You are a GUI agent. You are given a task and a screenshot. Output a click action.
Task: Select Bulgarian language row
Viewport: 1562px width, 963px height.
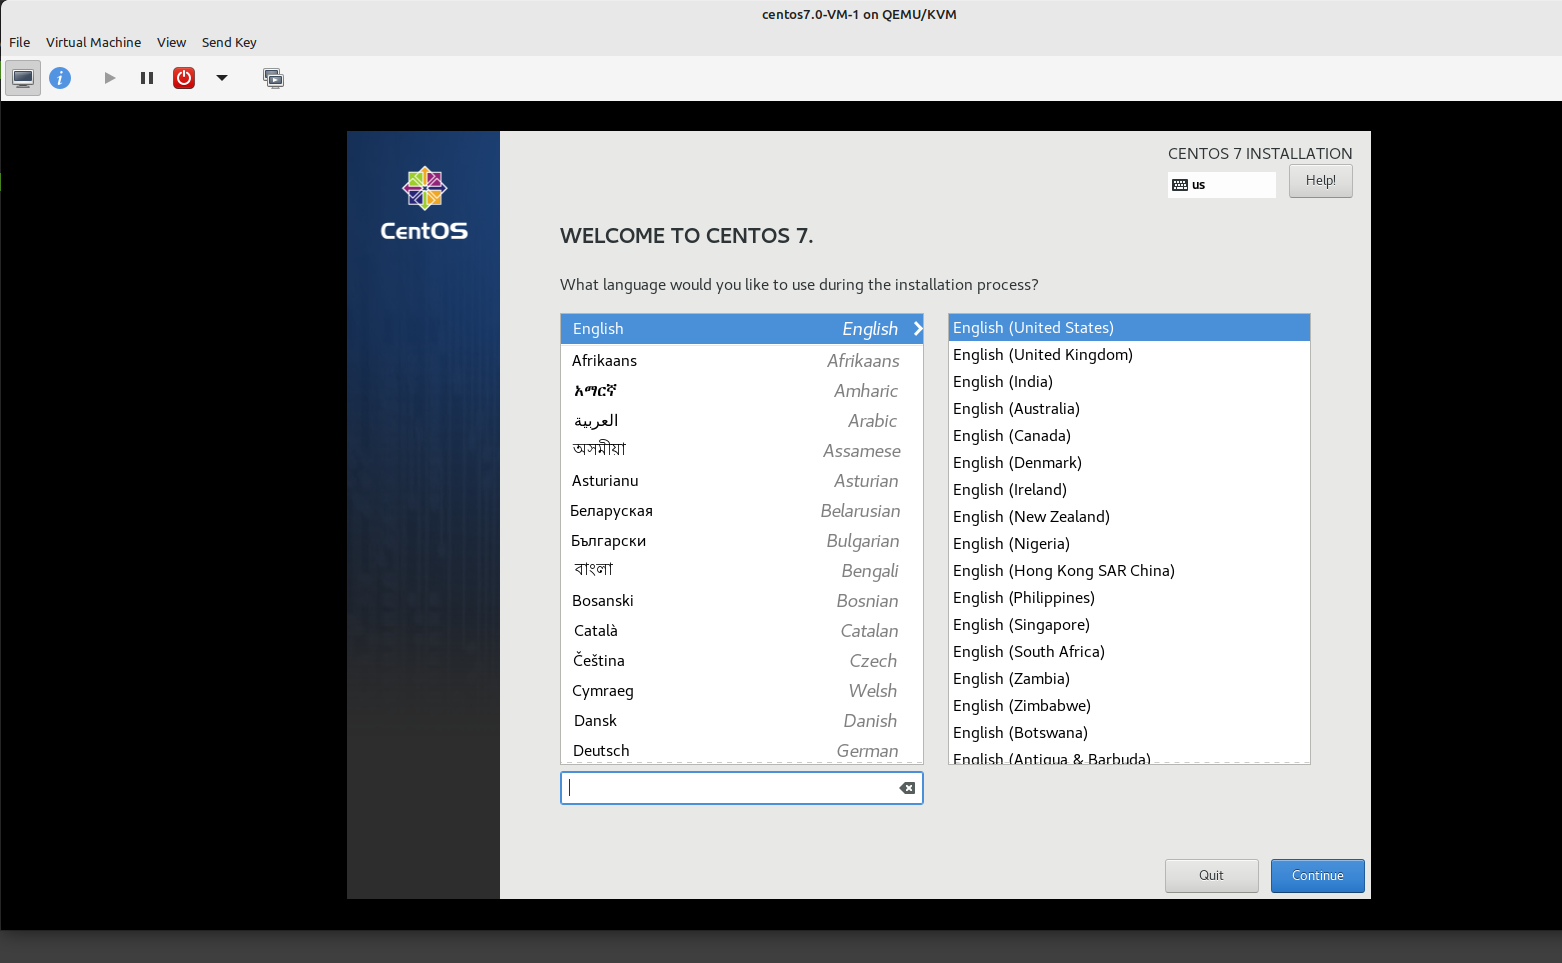pos(742,540)
